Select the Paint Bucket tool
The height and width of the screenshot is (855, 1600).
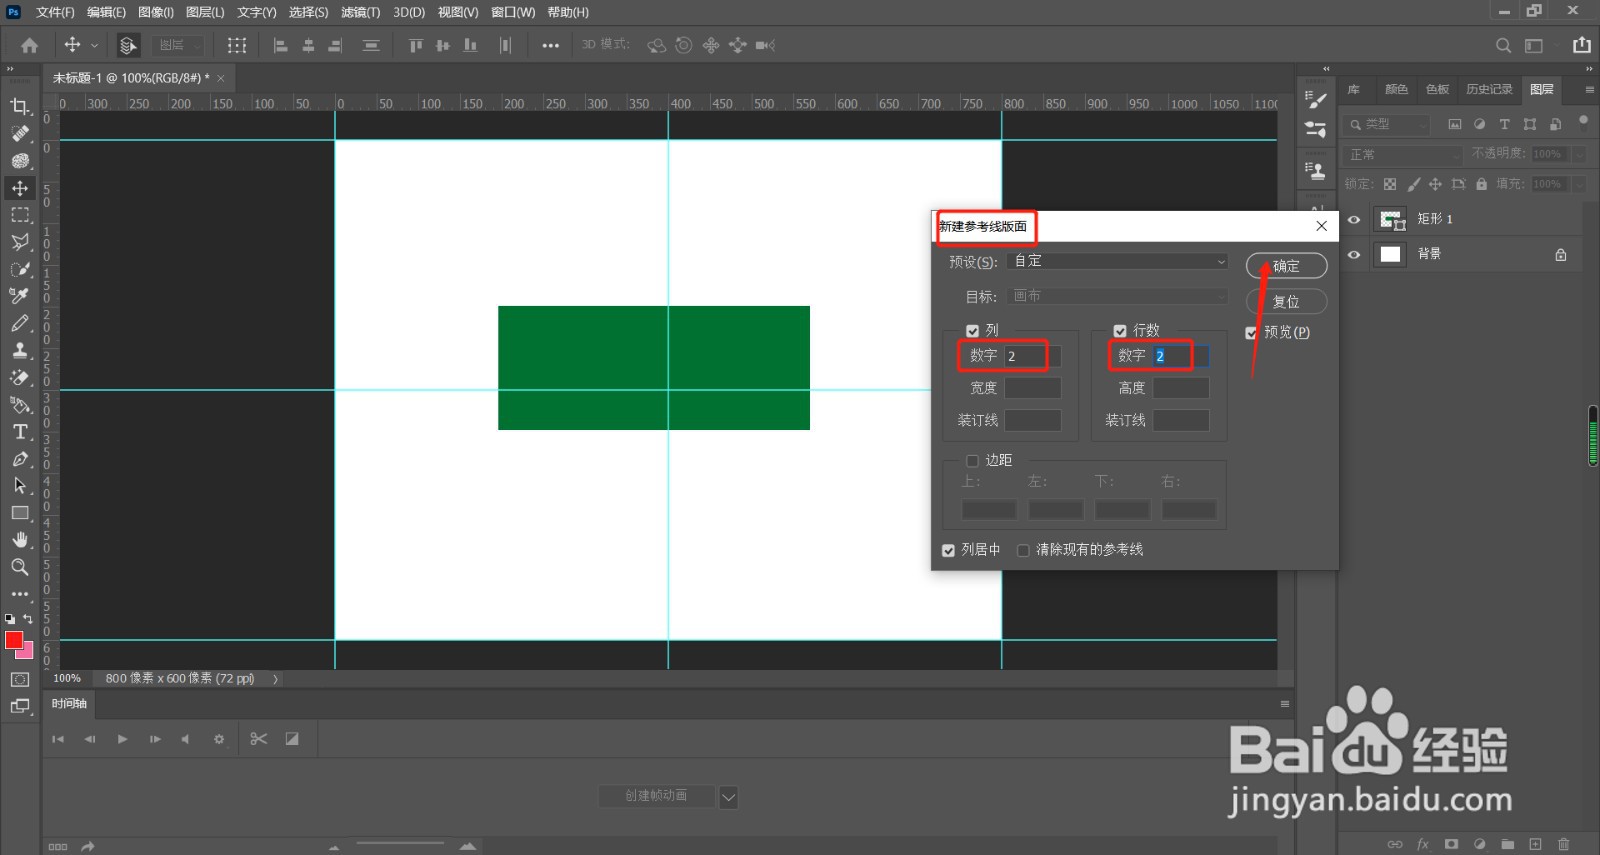coord(19,405)
